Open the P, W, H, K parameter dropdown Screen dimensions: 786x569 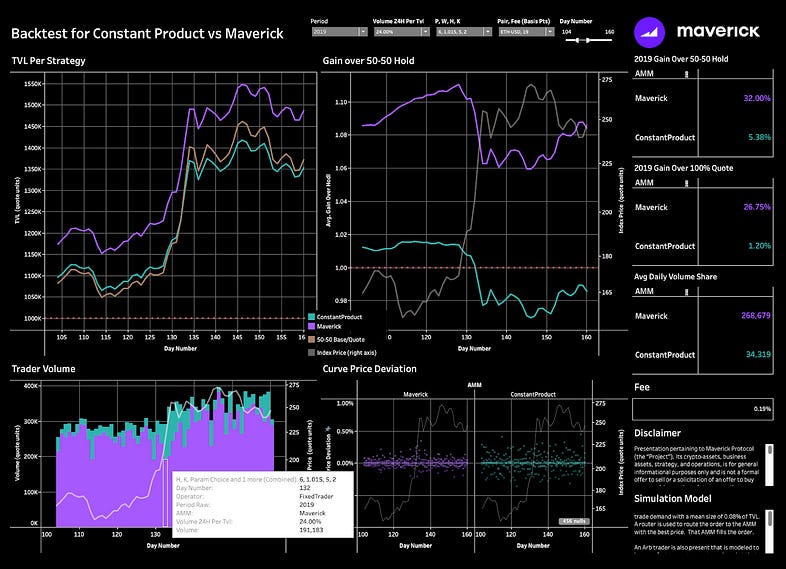tap(464, 32)
